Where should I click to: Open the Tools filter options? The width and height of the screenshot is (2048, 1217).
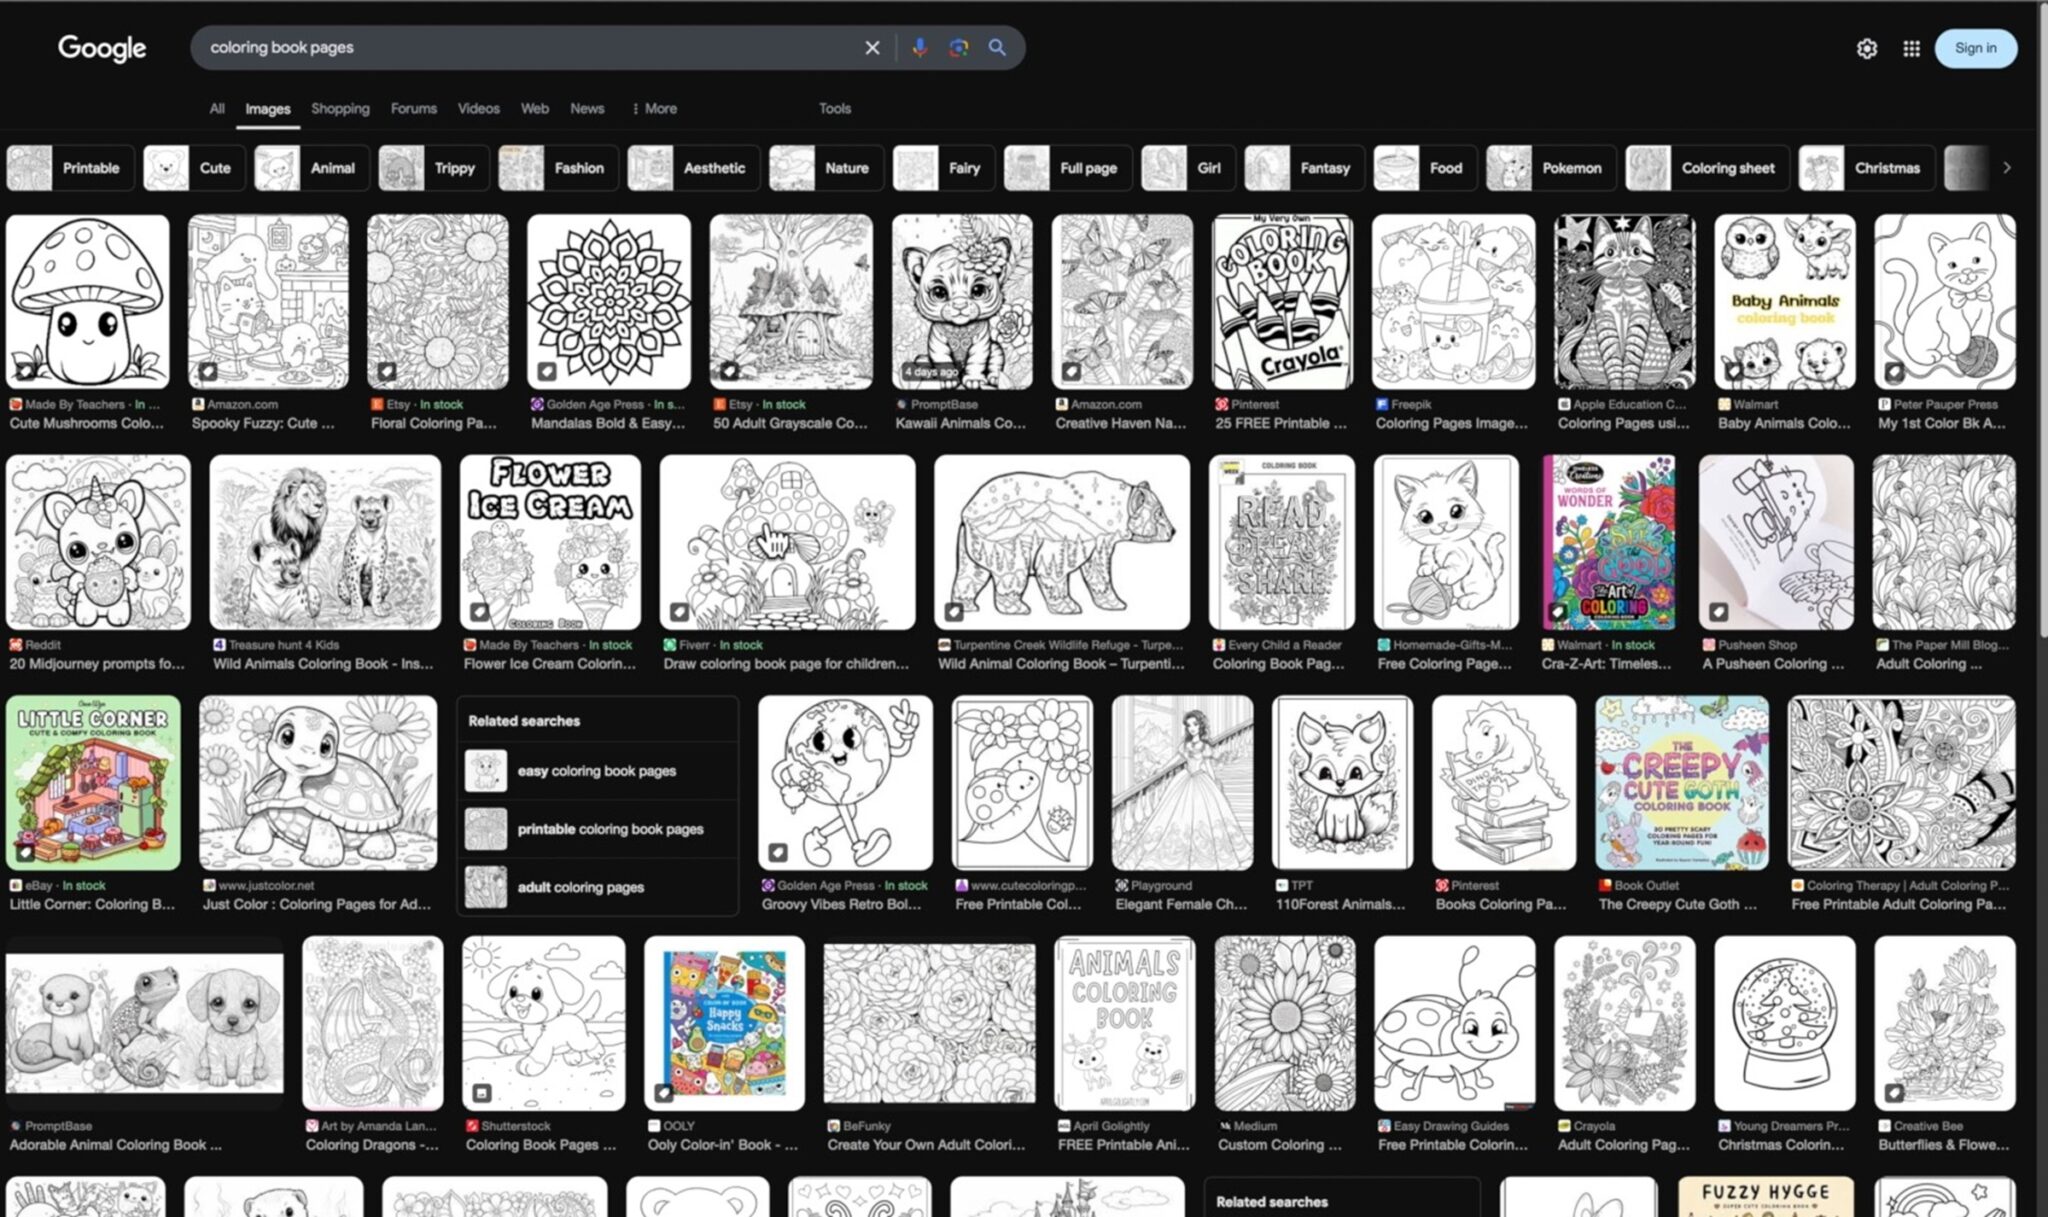tap(834, 108)
